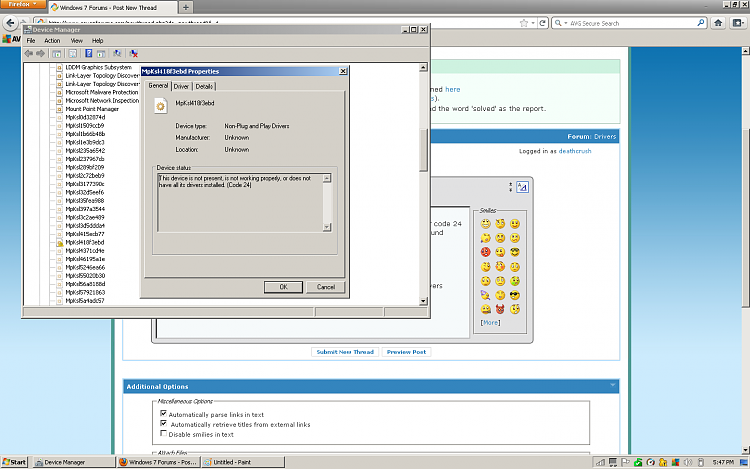Viewport: 750px width, 469px height.
Task: Click the Firefox bookmark star icon
Action: (524, 23)
